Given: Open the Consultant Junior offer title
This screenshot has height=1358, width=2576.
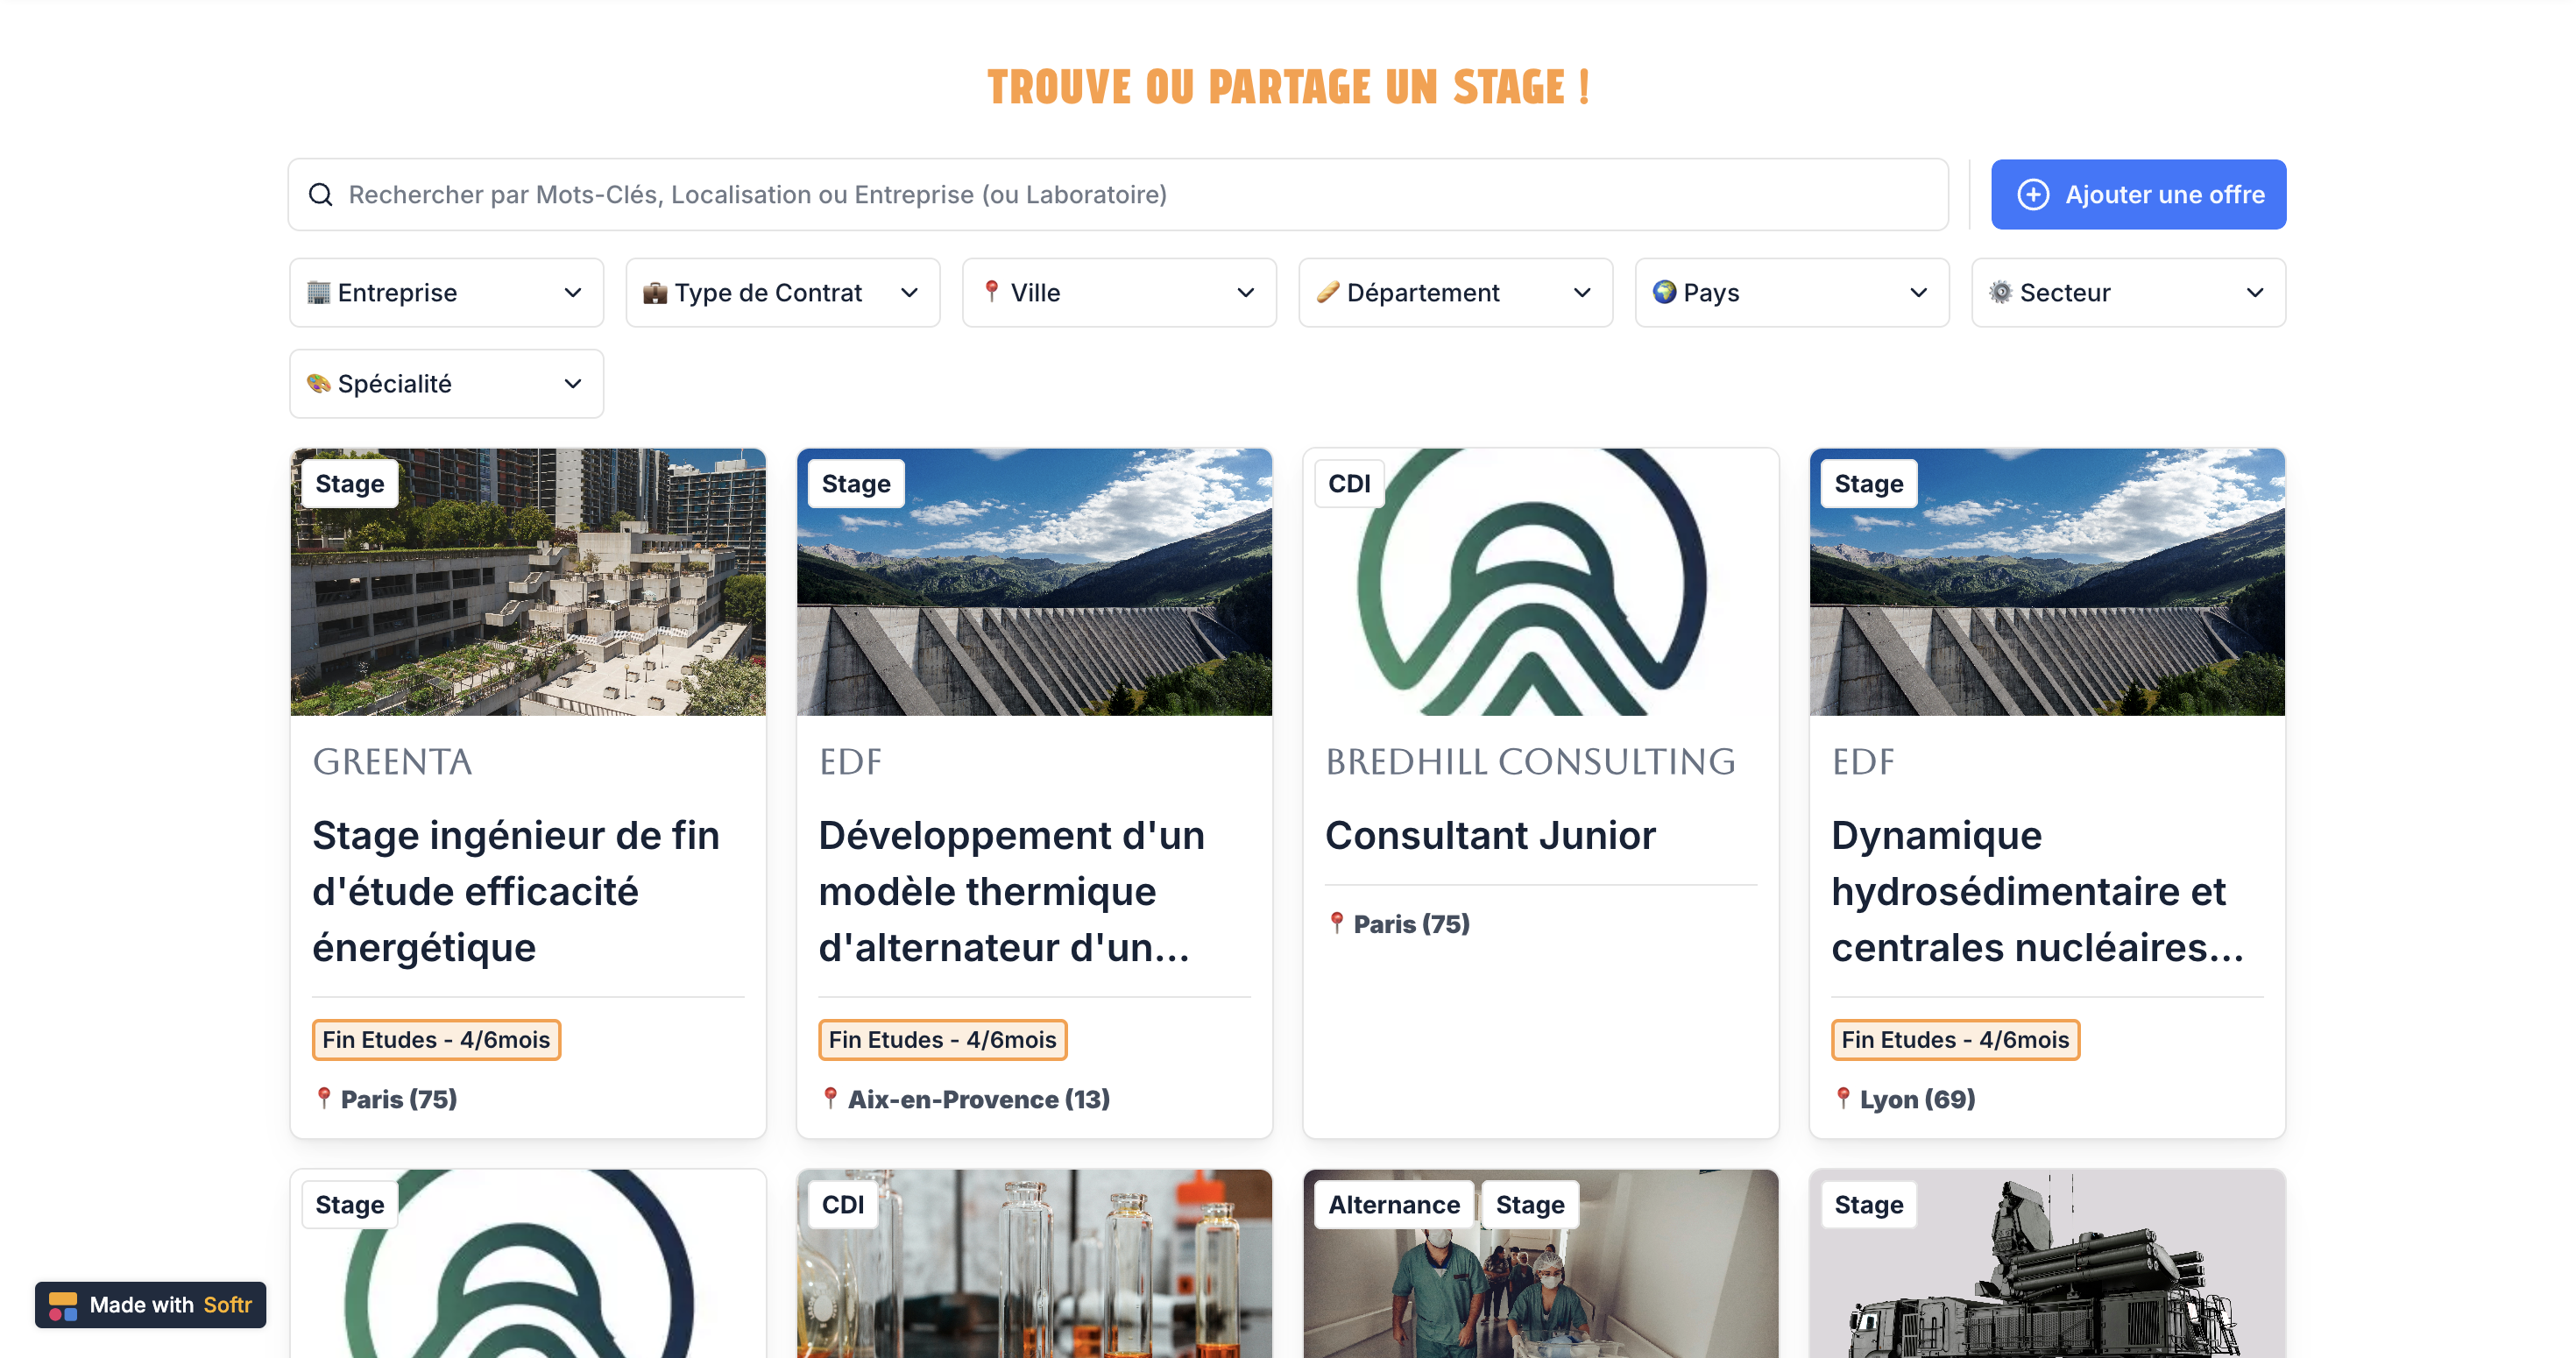Looking at the screenshot, I should 1490,835.
